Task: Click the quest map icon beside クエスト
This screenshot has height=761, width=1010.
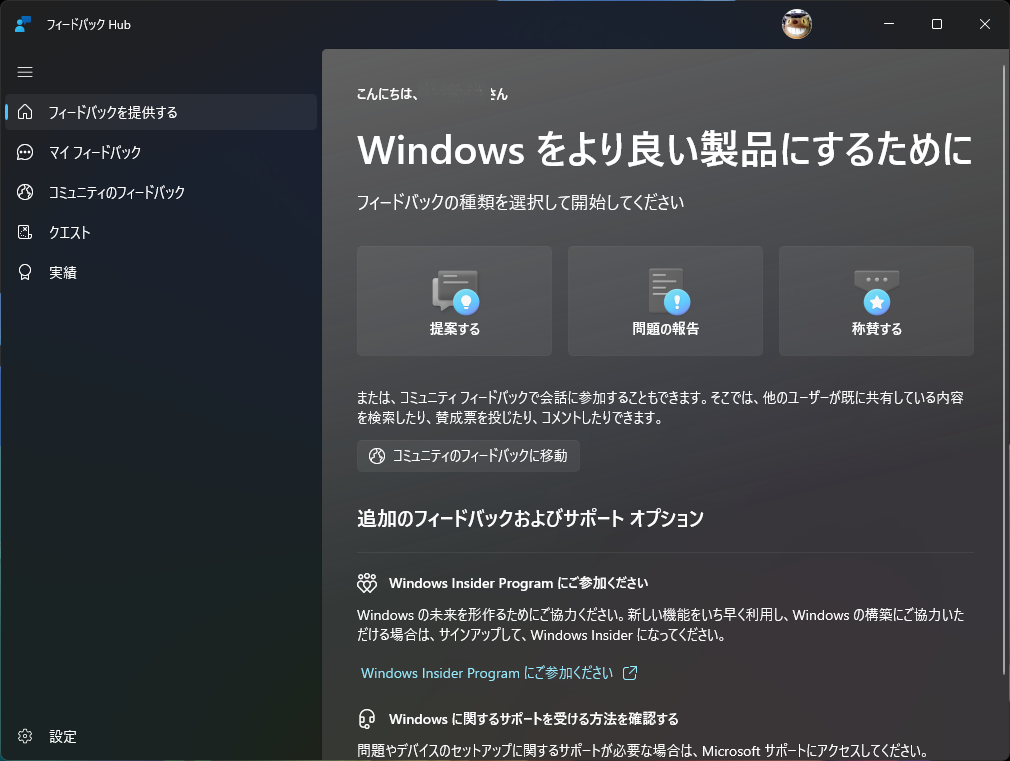Action: pos(25,232)
